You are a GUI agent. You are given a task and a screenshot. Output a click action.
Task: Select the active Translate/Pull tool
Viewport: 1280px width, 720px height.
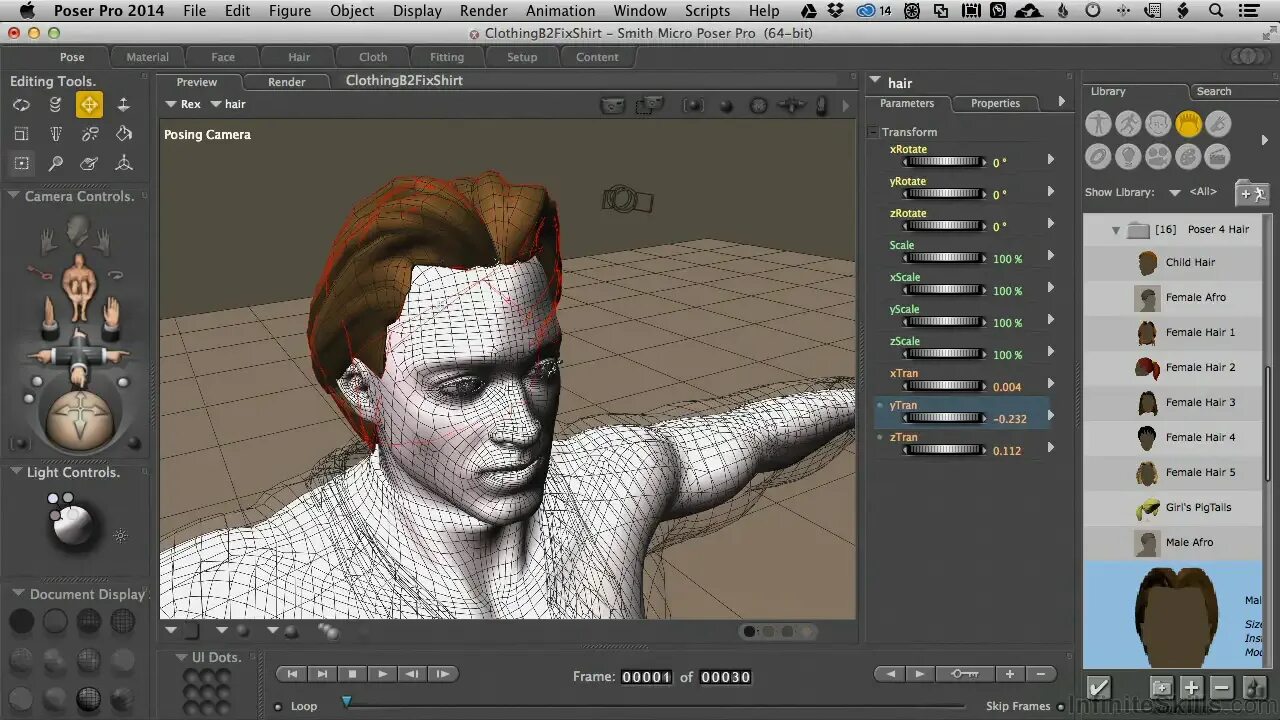(x=89, y=105)
